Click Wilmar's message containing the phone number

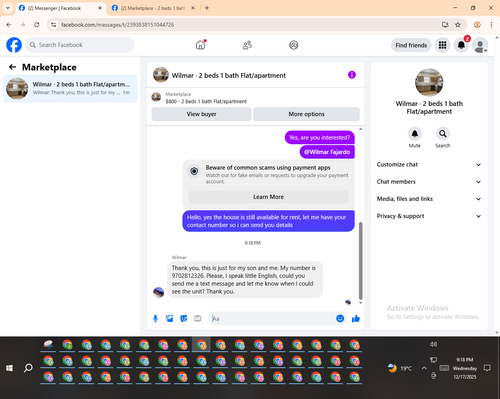pos(245,280)
